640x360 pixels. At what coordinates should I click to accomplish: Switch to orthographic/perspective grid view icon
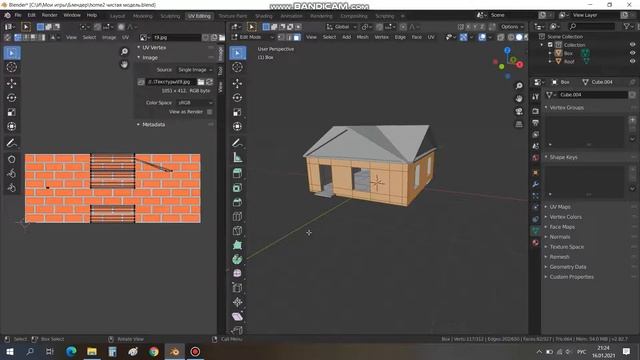[x=519, y=124]
